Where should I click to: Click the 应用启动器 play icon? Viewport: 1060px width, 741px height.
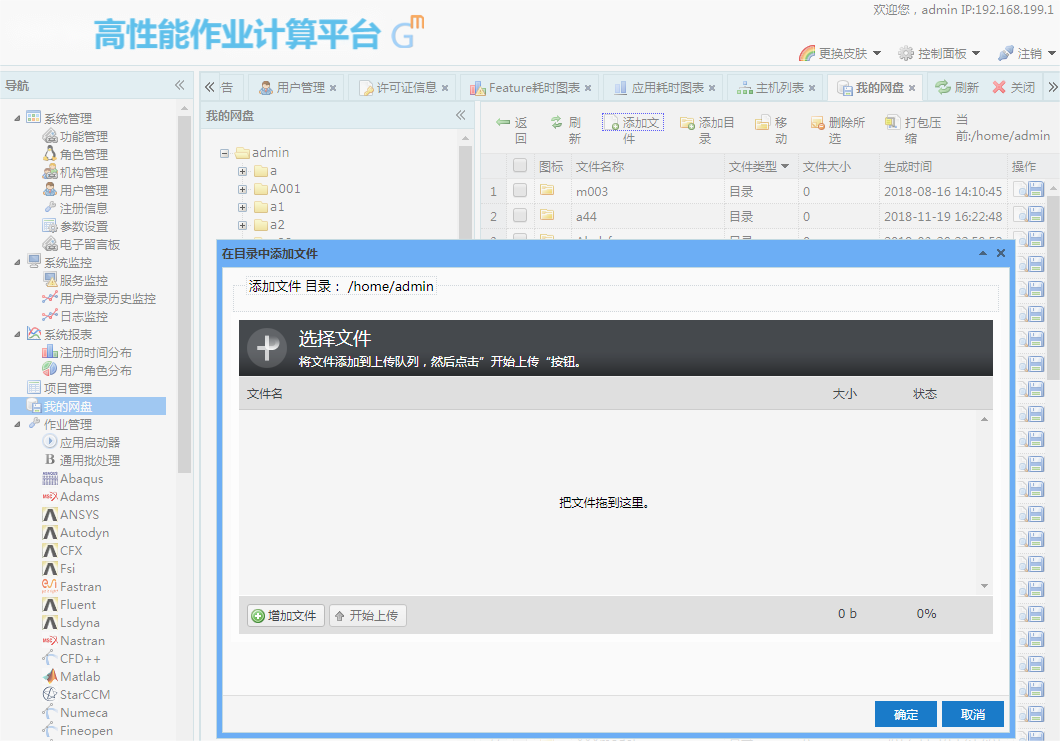click(x=50, y=441)
